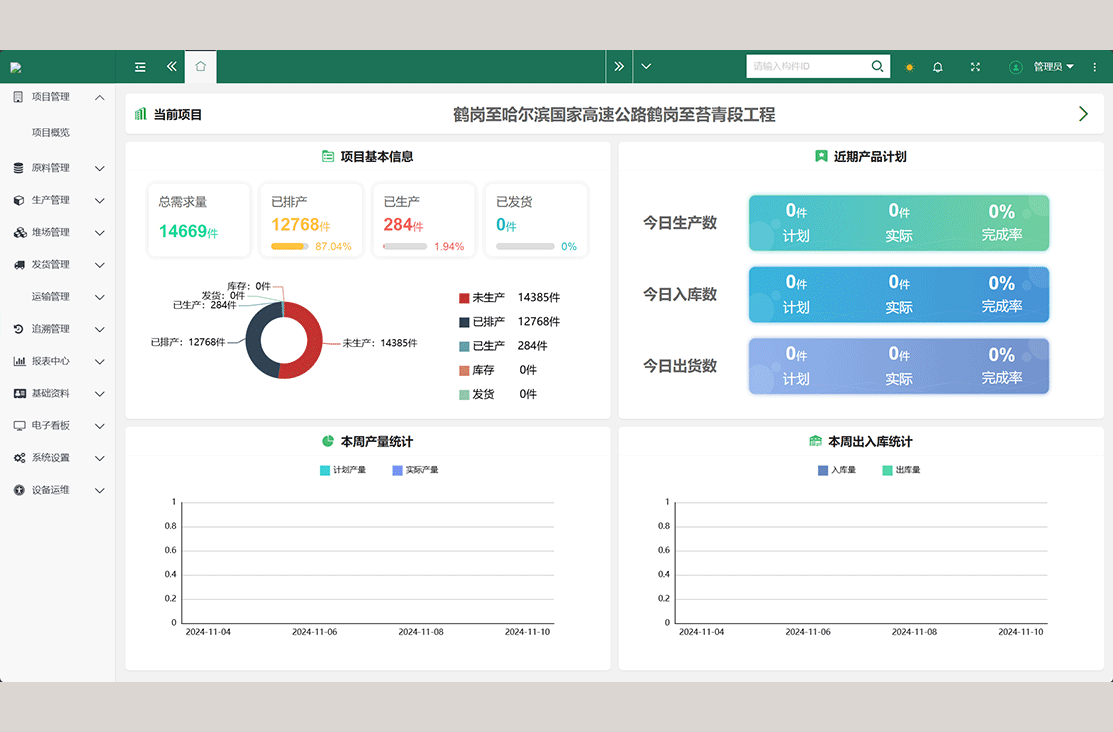Open the notification bell icon
The image size is (1113, 732).
(938, 67)
